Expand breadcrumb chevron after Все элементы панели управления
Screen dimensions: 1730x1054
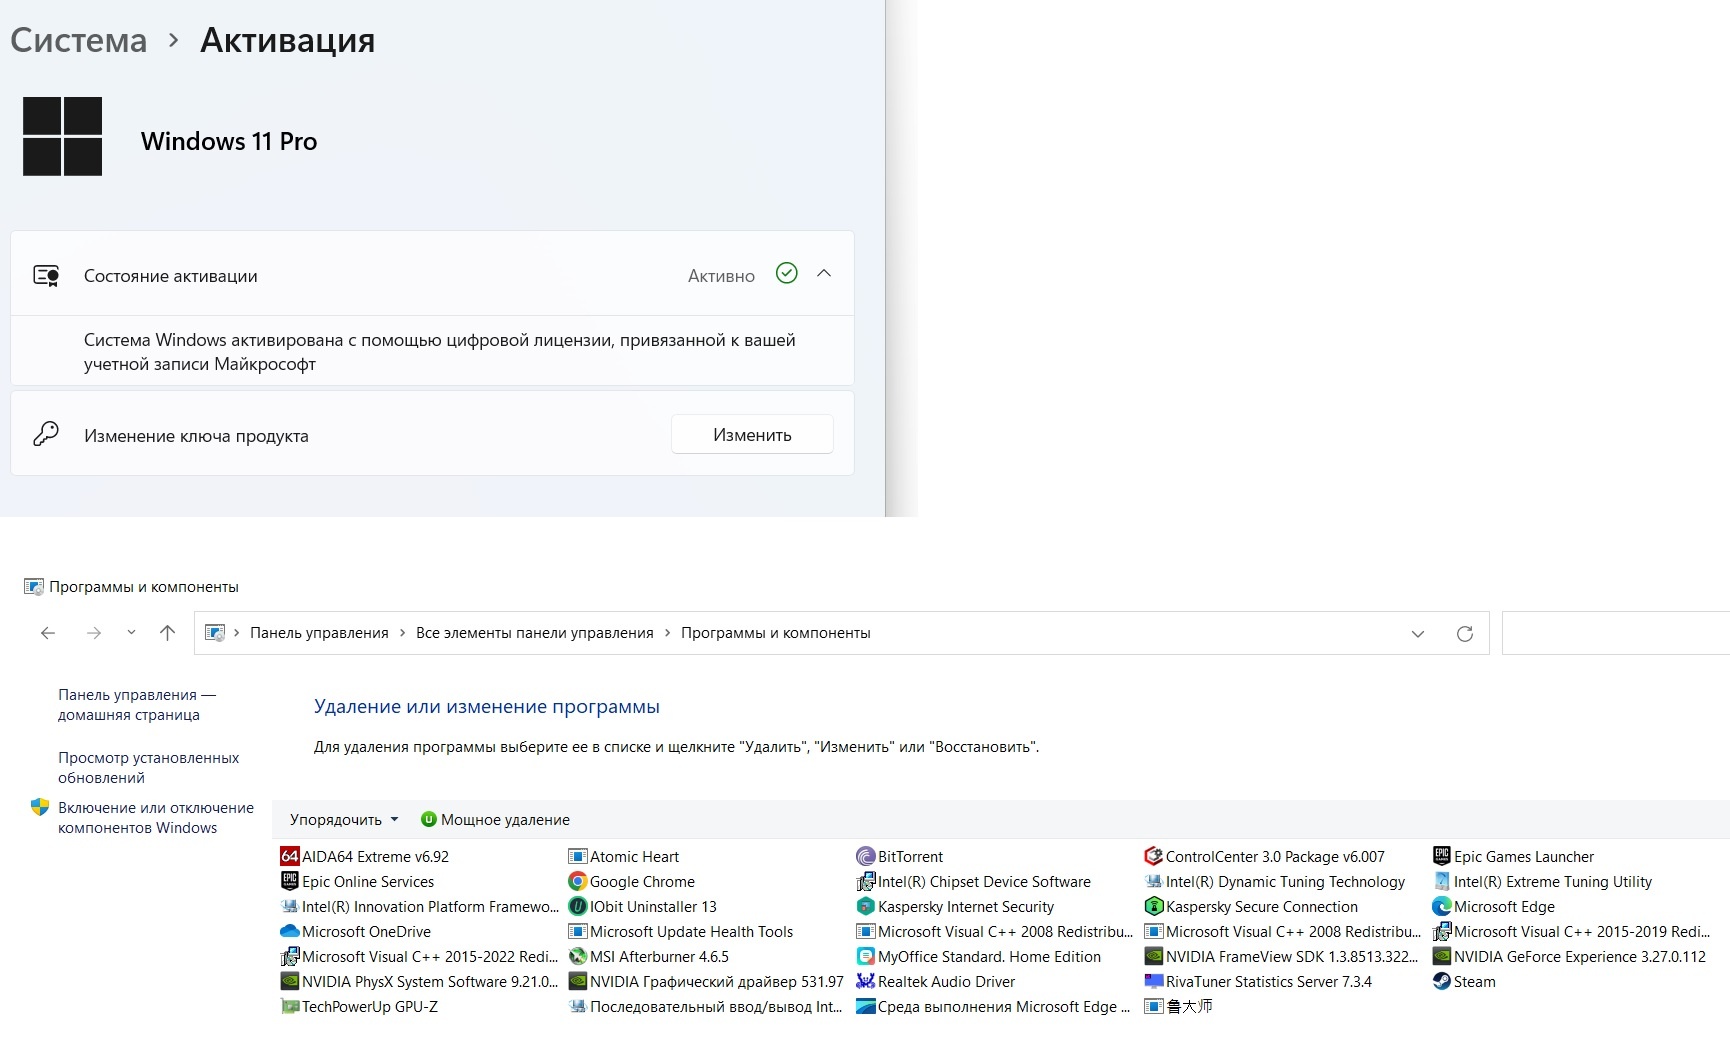click(x=667, y=633)
